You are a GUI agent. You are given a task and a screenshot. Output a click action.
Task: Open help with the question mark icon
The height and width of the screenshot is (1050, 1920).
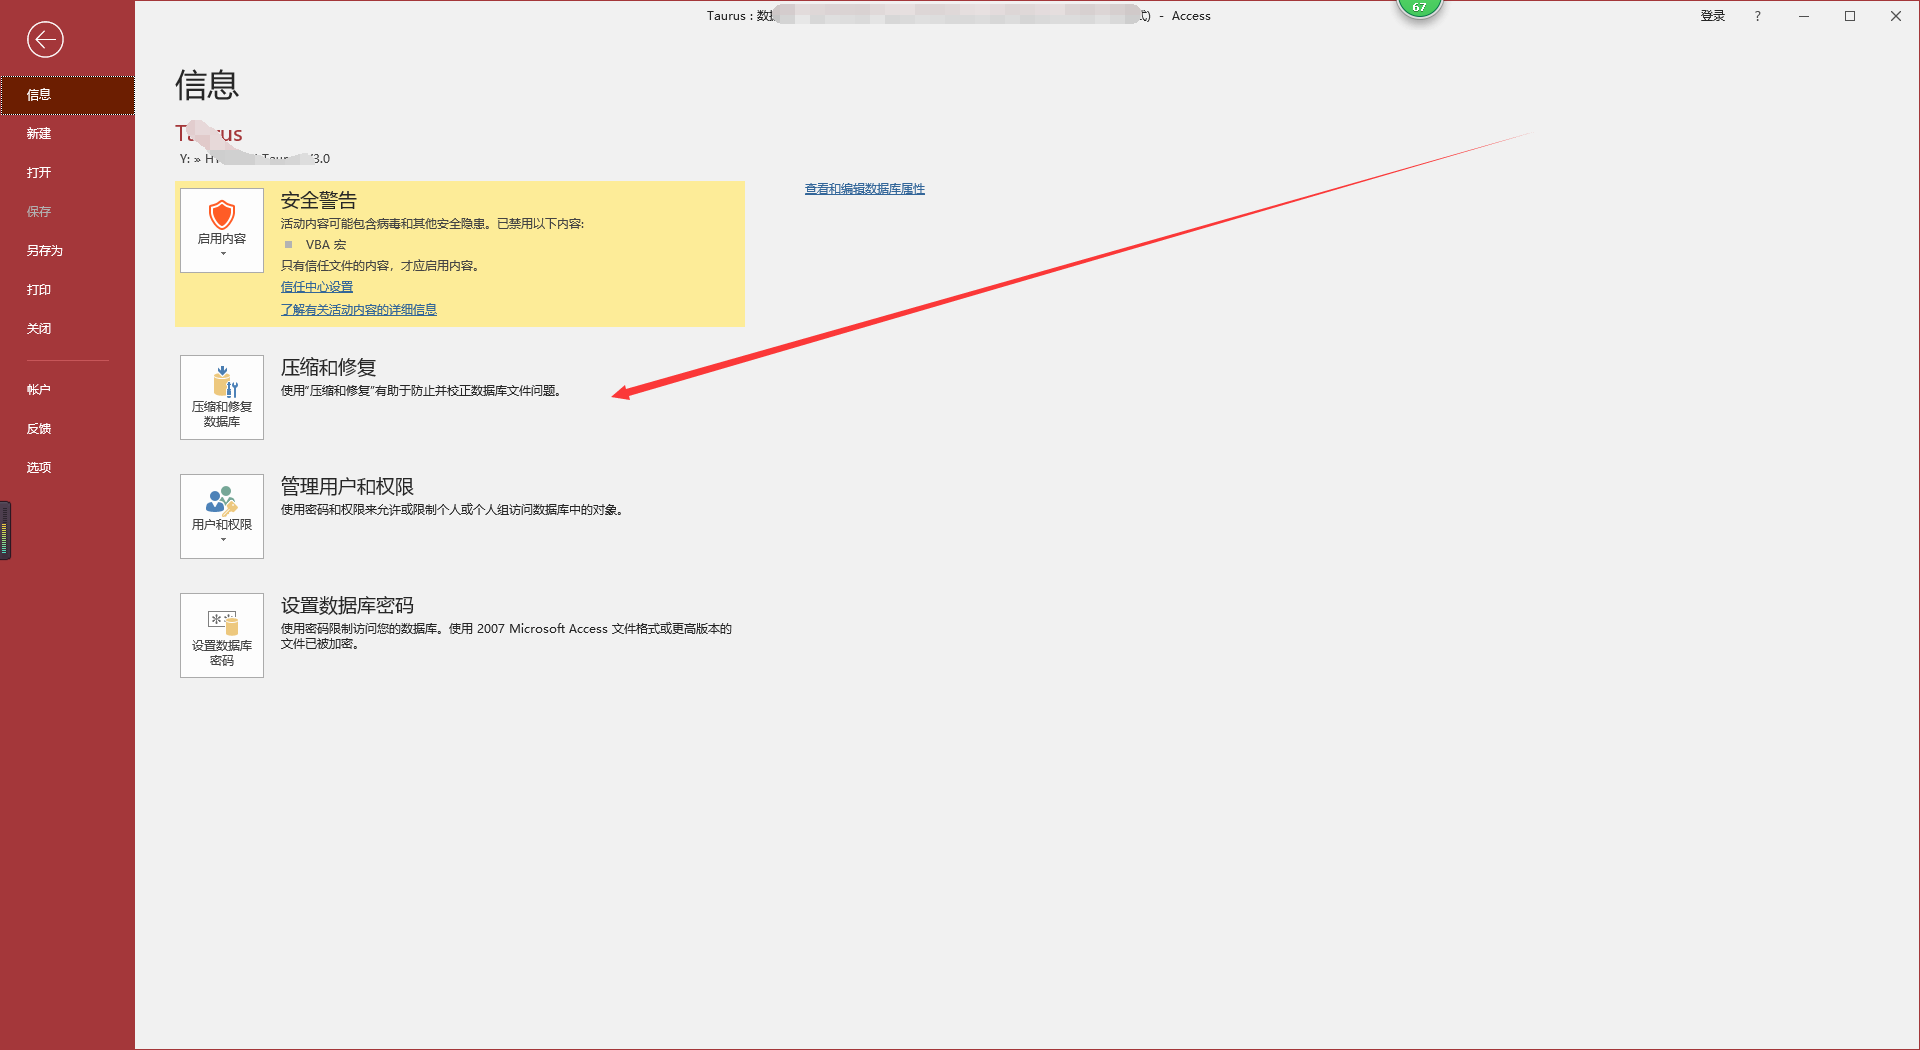click(x=1757, y=16)
